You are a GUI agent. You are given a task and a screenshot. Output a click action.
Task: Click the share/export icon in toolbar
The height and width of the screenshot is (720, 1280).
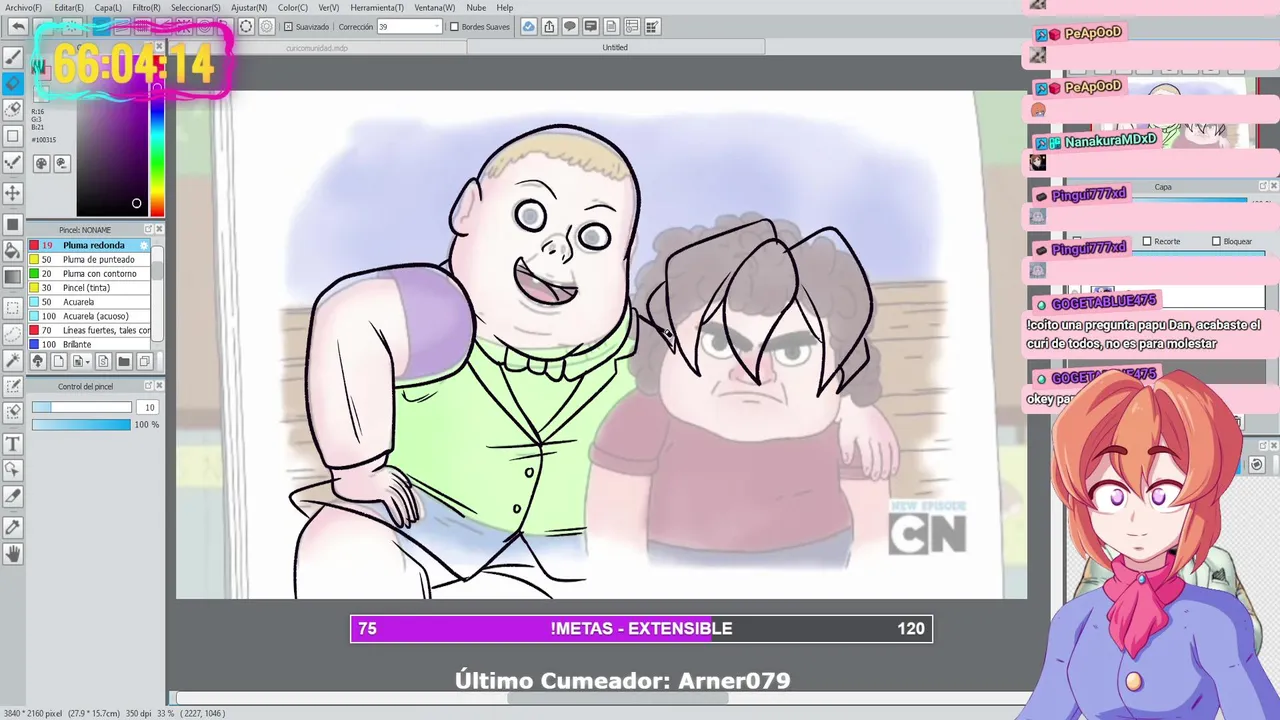pyautogui.click(x=549, y=27)
